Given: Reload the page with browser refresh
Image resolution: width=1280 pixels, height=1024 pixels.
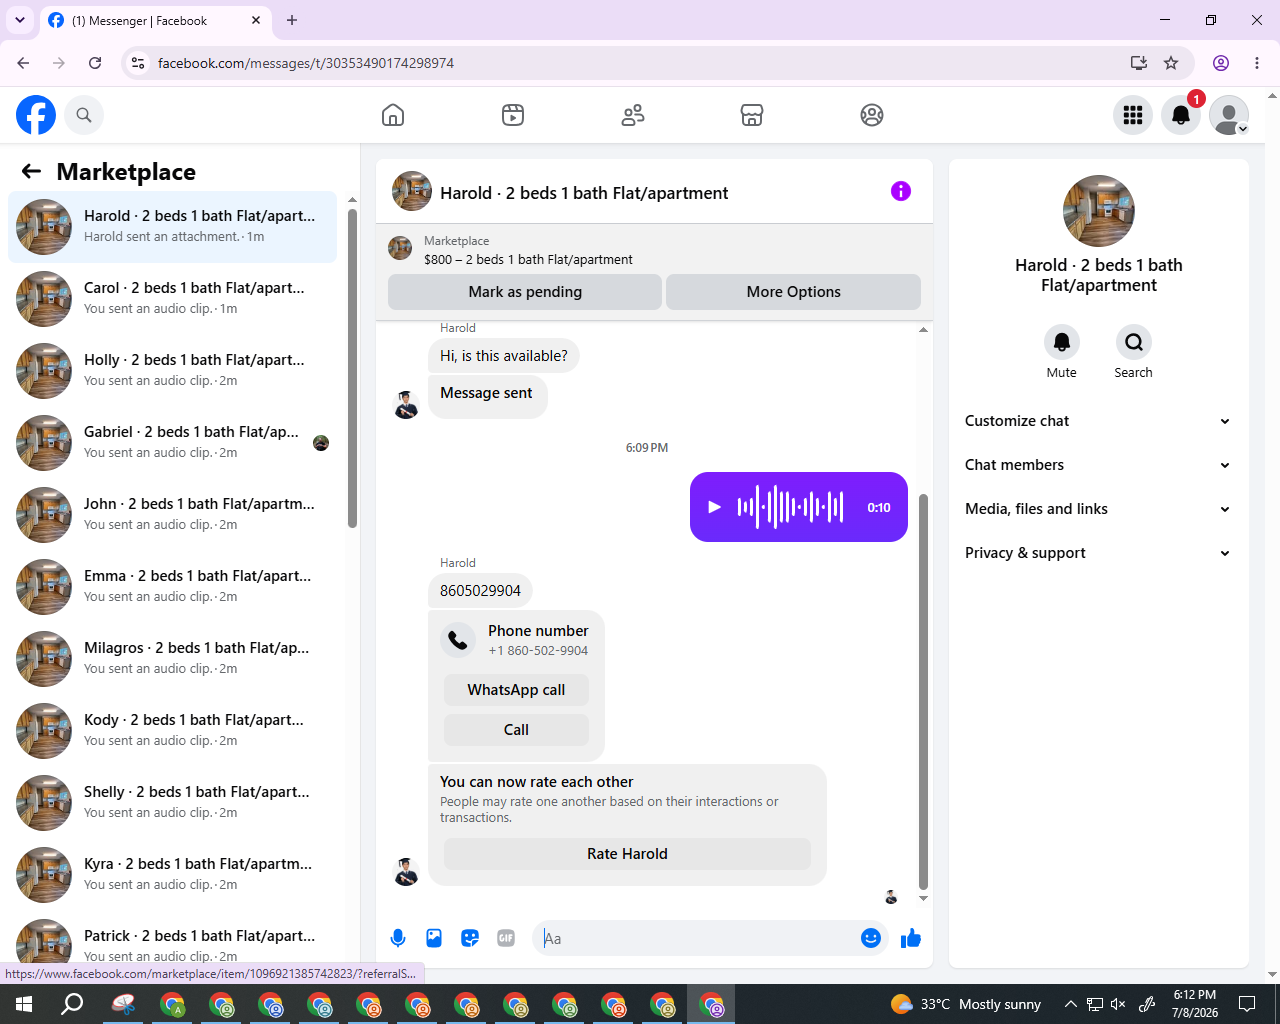Looking at the screenshot, I should [x=95, y=63].
